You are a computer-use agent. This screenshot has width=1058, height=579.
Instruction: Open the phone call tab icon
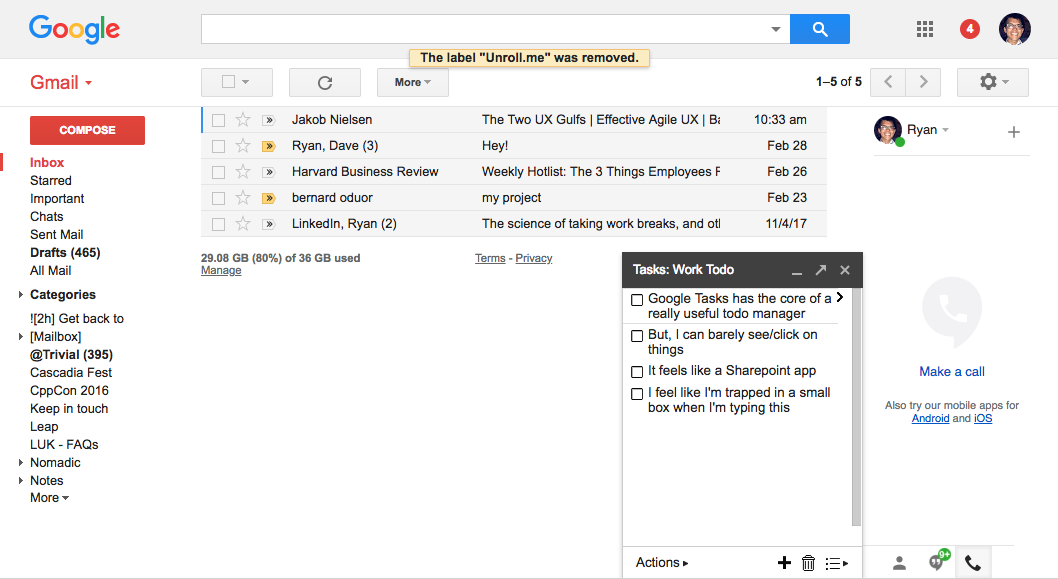[x=972, y=563]
